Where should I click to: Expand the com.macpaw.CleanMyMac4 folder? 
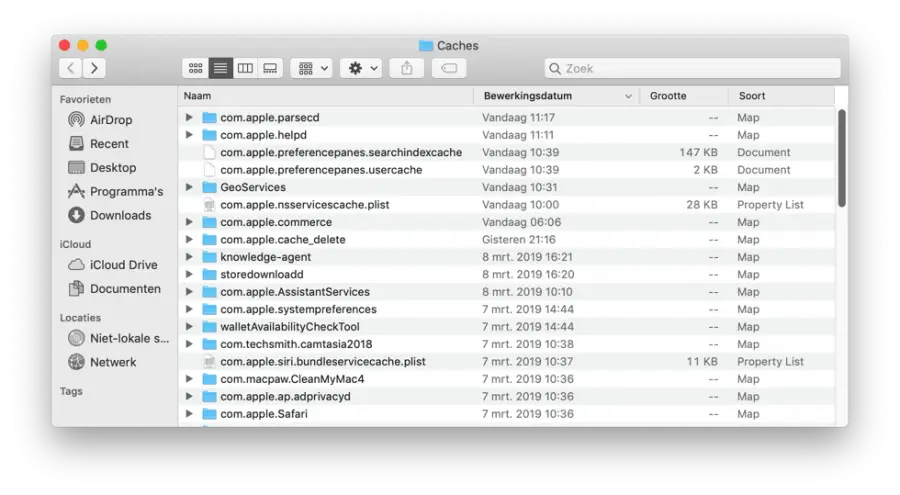(x=189, y=379)
